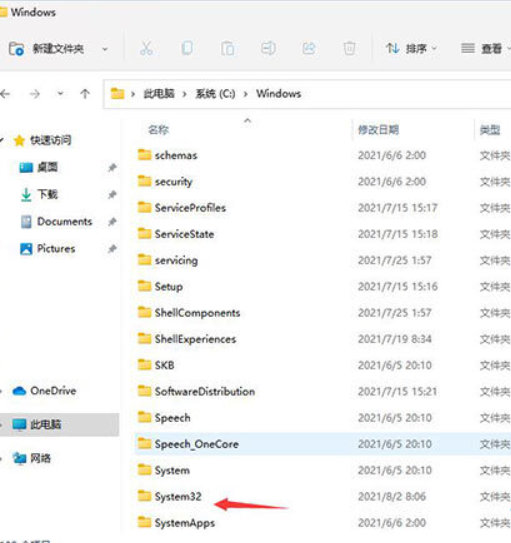Click the folder icon beside System32
Screen dimensions: 511x543
click(x=144, y=496)
